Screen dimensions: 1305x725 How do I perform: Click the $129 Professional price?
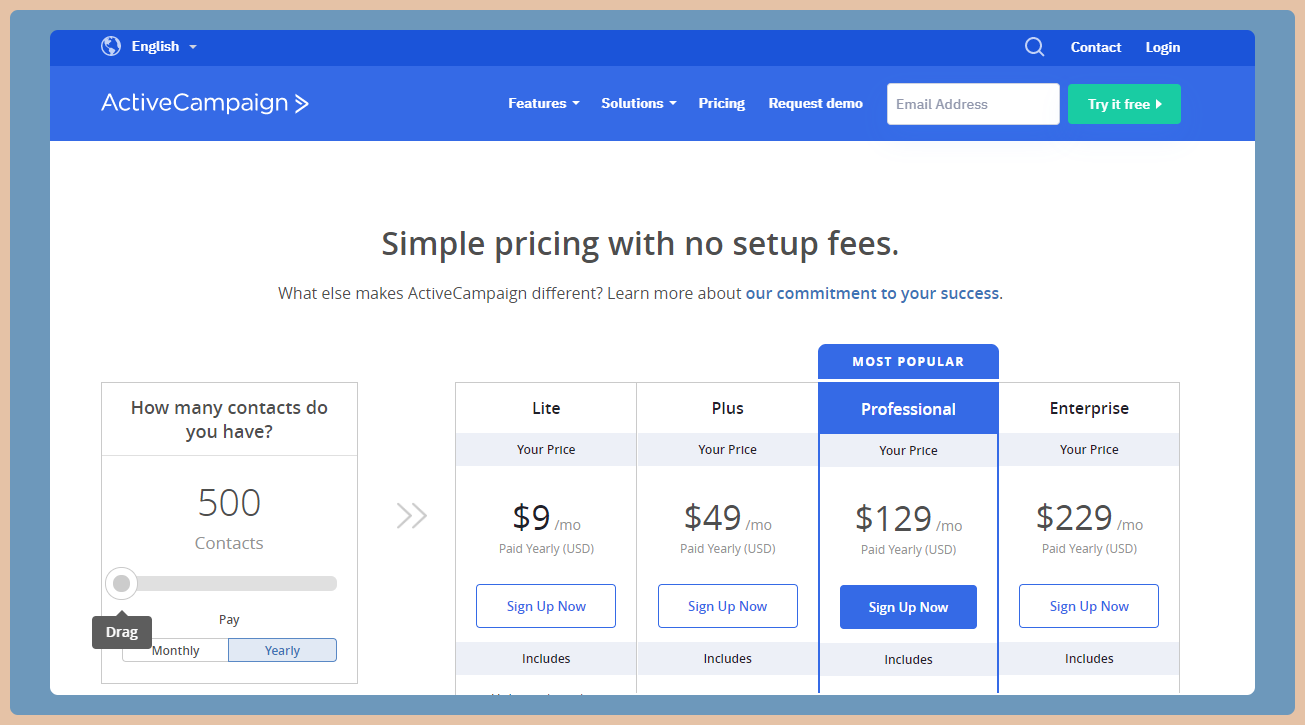point(894,518)
